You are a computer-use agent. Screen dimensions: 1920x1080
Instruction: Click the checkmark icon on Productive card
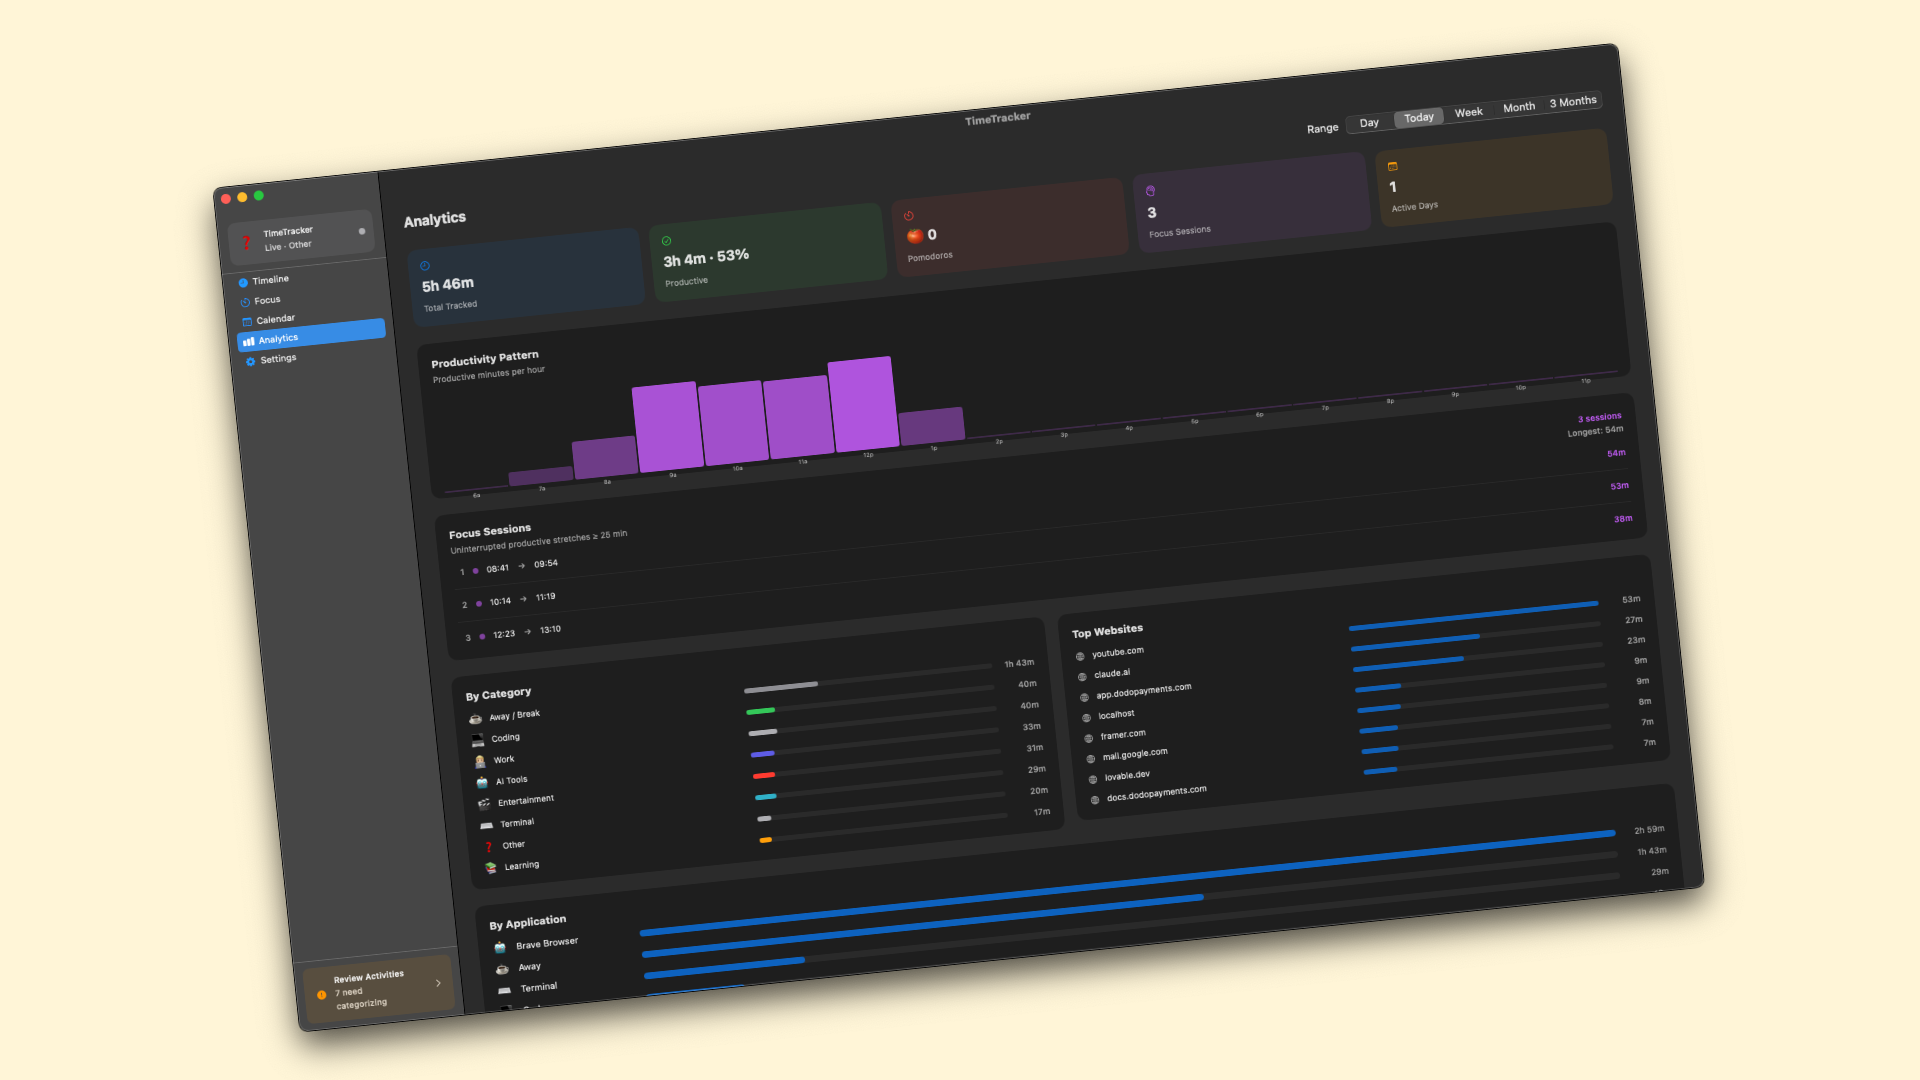pos(667,241)
